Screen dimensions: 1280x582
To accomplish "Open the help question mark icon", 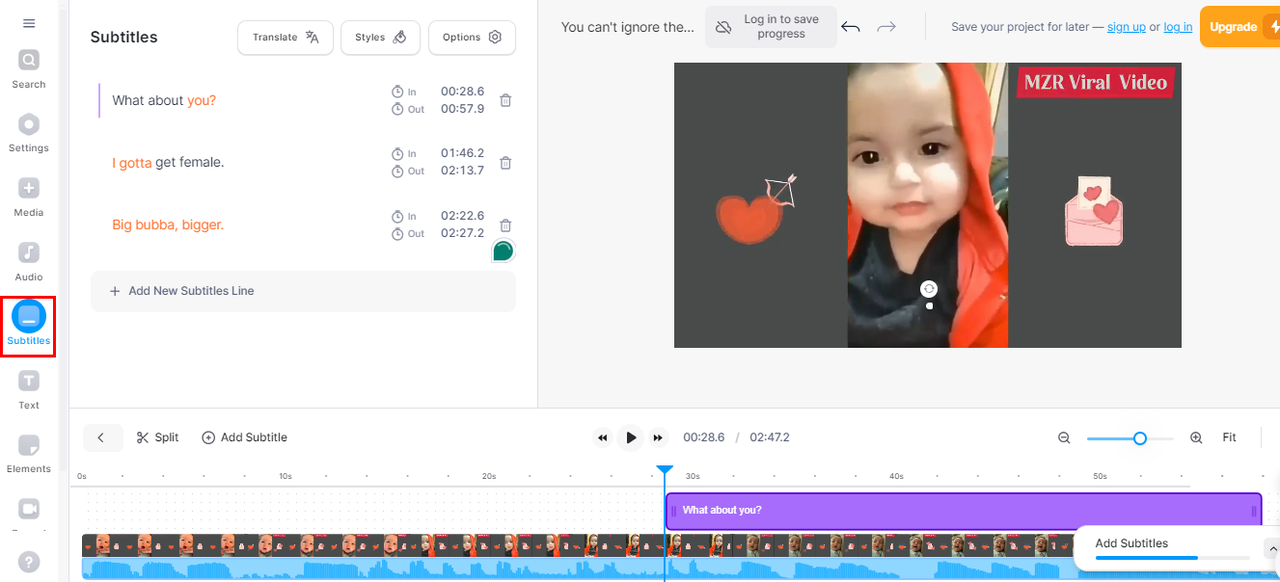I will coord(29,561).
